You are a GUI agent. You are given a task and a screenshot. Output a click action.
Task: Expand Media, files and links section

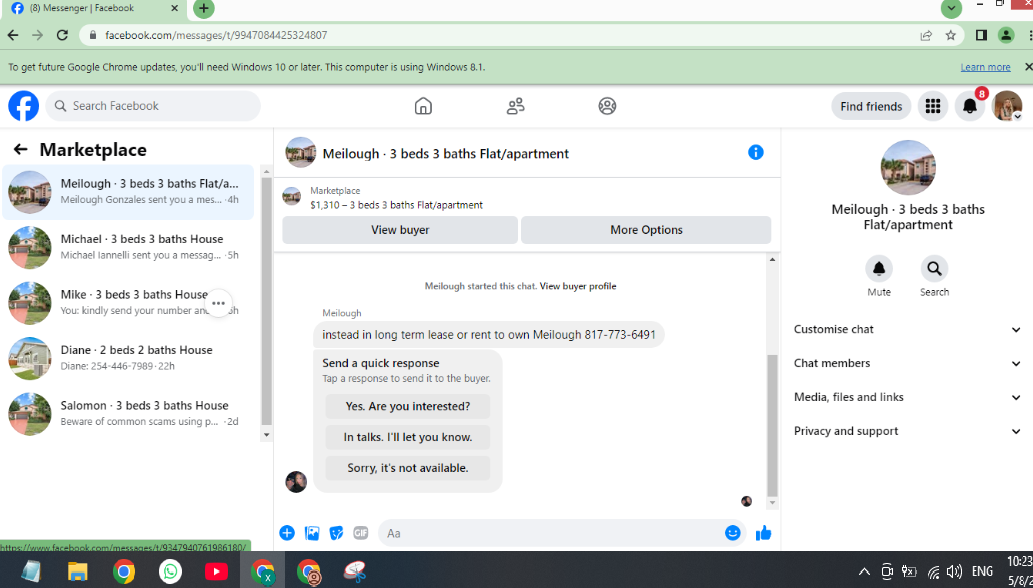(907, 397)
